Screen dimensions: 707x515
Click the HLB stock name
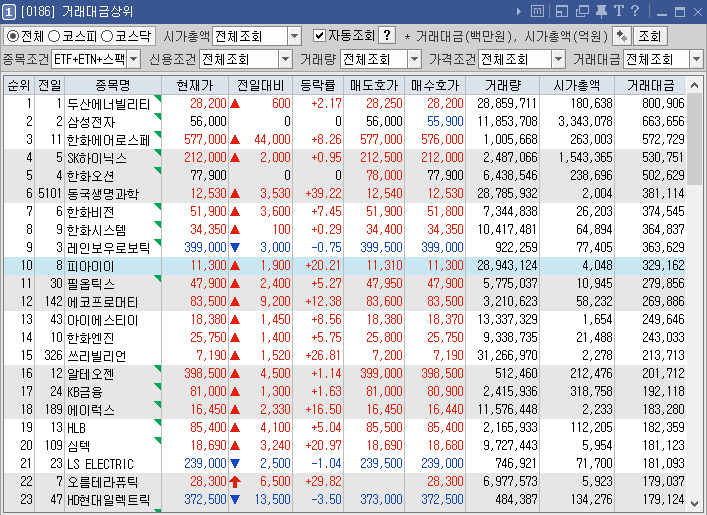coord(76,428)
